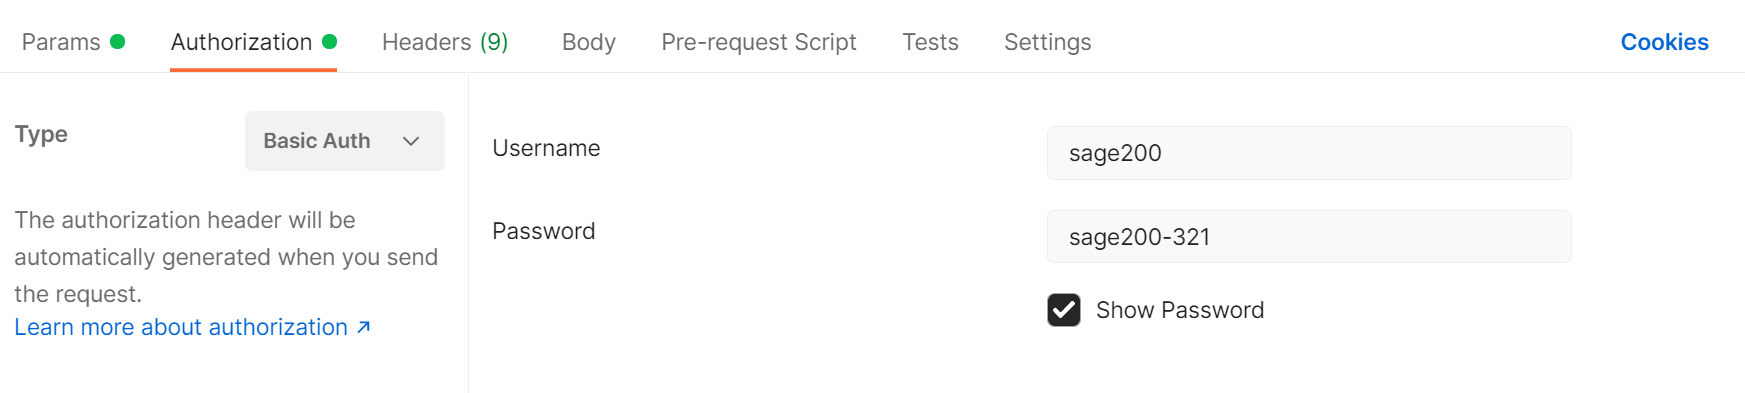This screenshot has height=393, width=1745.
Task: Switch to the Headers (9) tab
Action: click(x=445, y=42)
